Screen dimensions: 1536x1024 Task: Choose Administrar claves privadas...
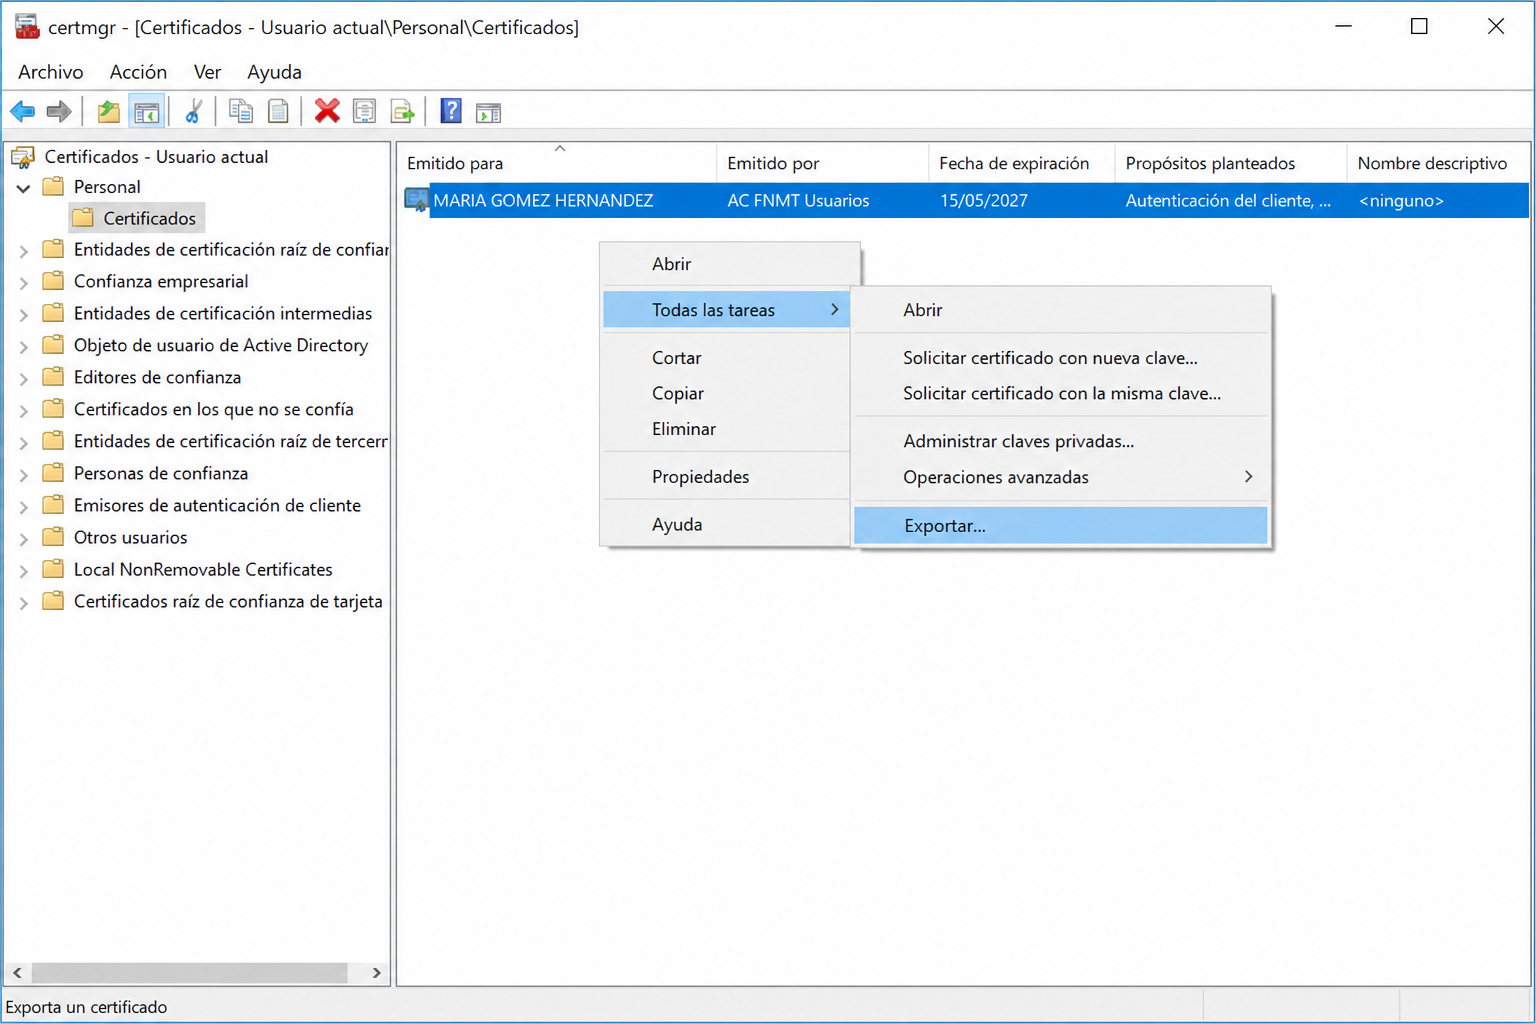click(x=1060, y=441)
